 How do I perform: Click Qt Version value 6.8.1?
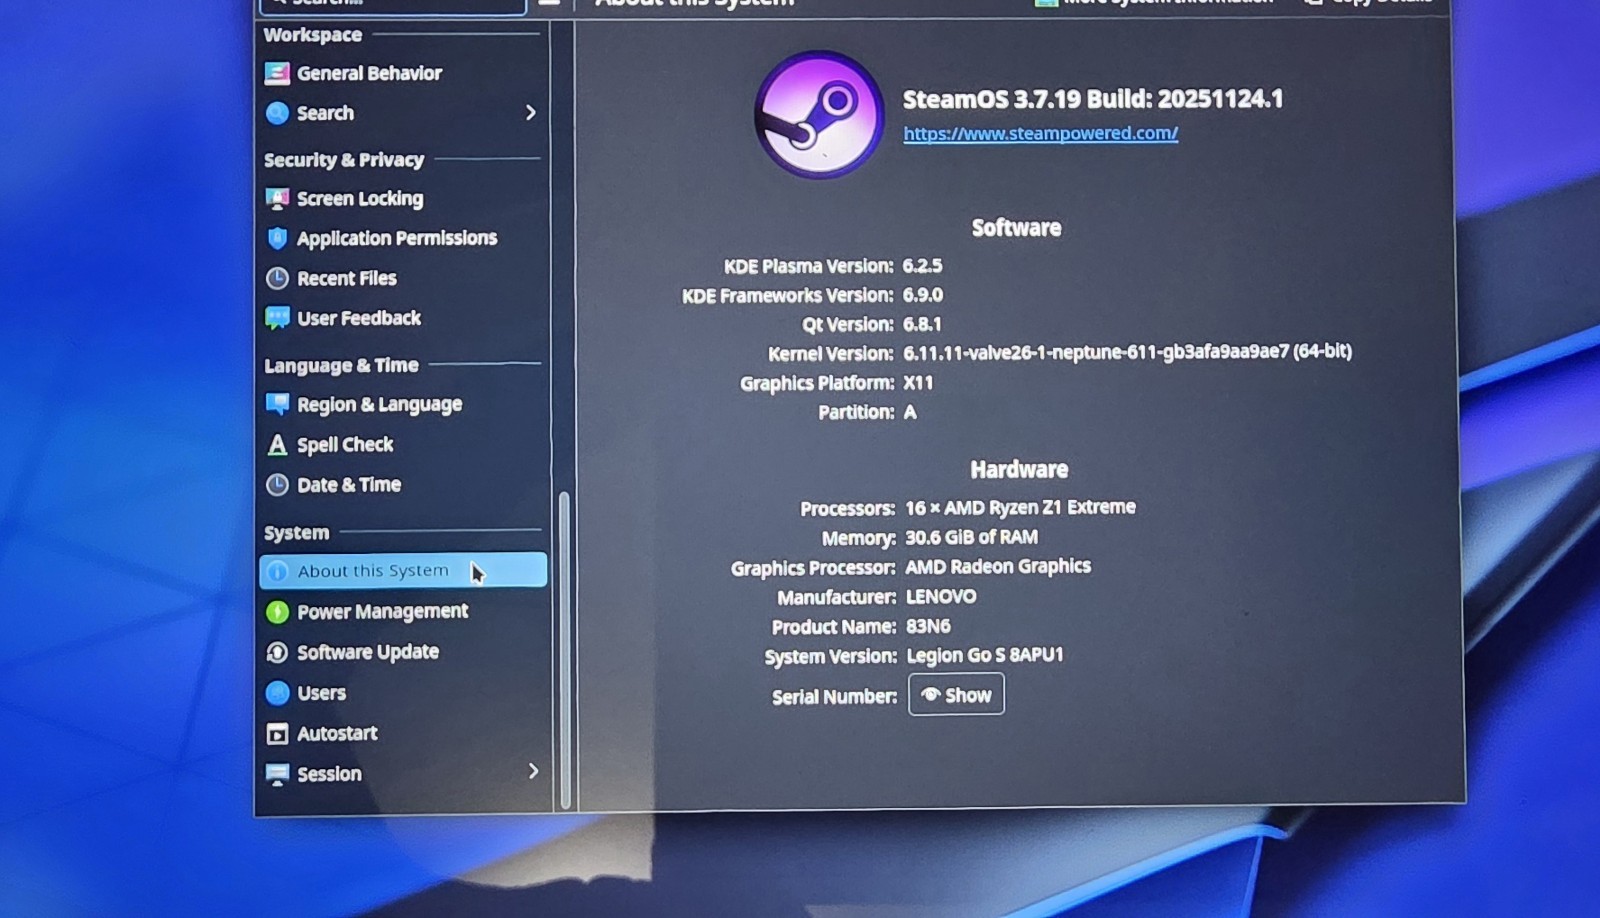[922, 324]
